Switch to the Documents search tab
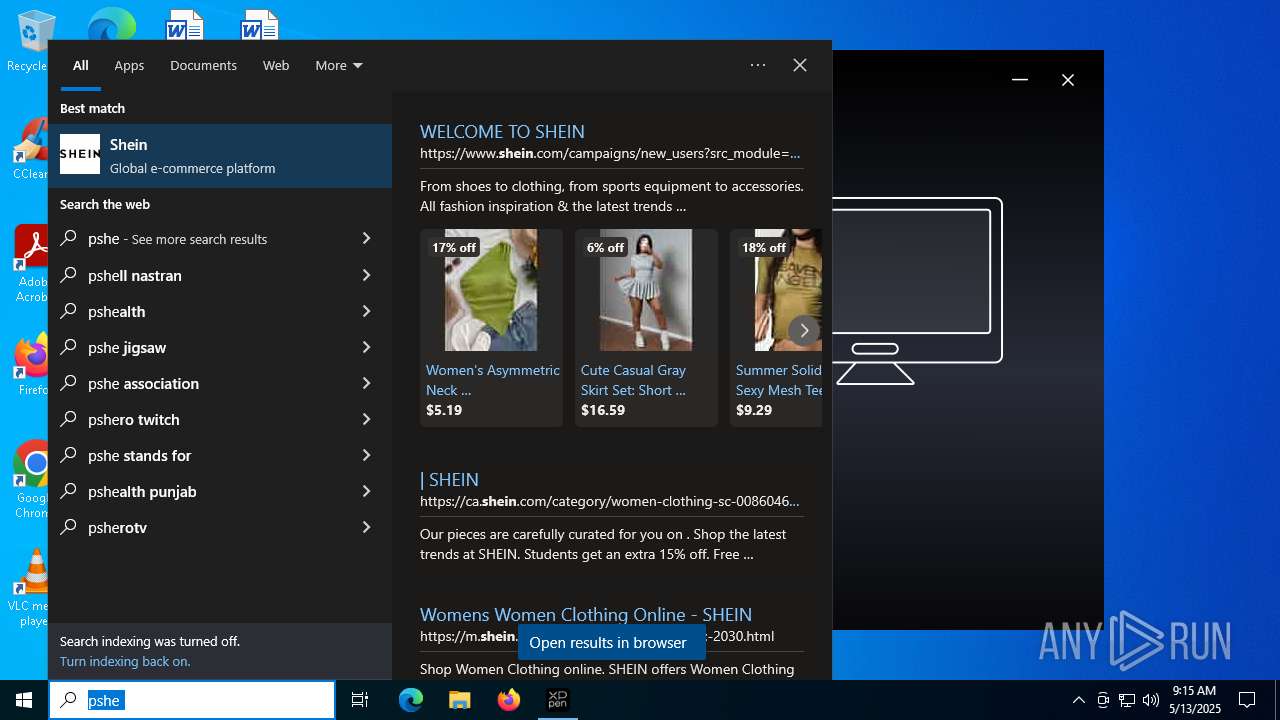 [203, 65]
